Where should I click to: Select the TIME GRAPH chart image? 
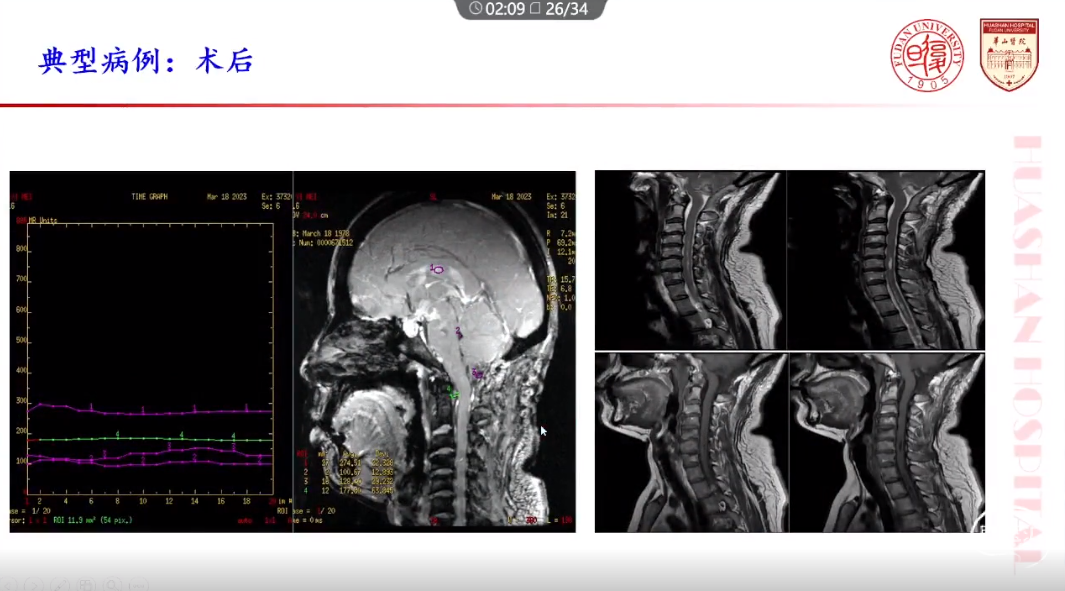pos(151,351)
